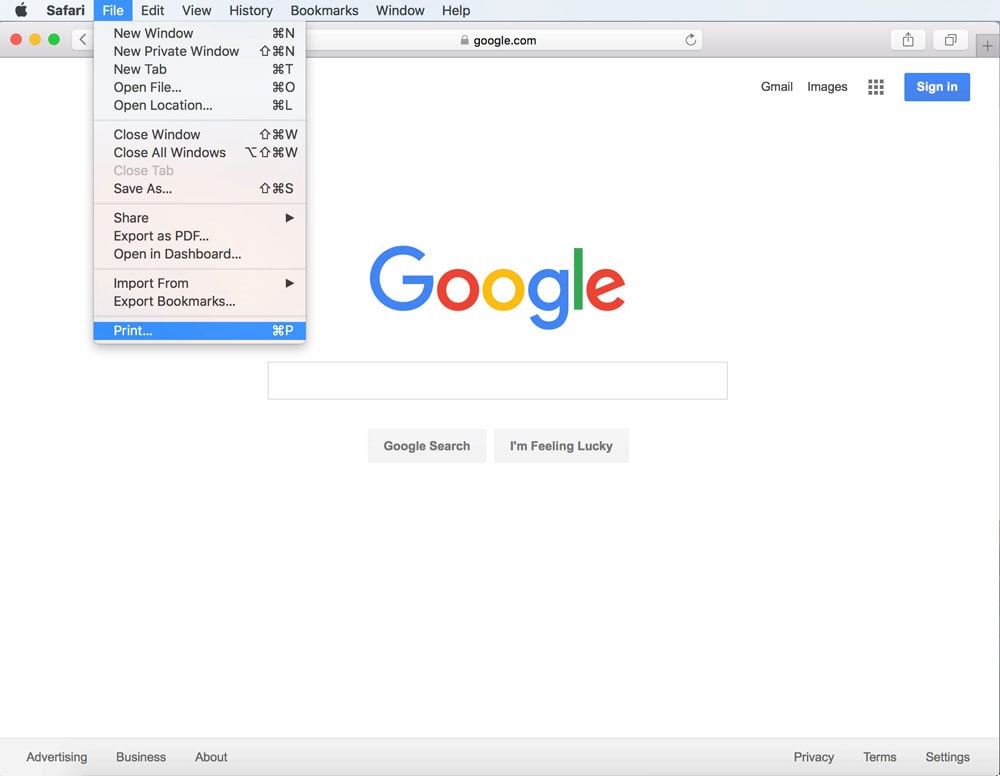Choose New Tab menu item
This screenshot has width=1000, height=776.
(200, 69)
